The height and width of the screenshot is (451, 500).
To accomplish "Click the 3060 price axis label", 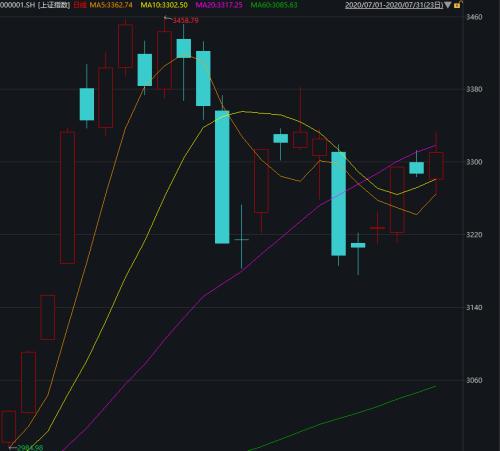I will [x=474, y=380].
